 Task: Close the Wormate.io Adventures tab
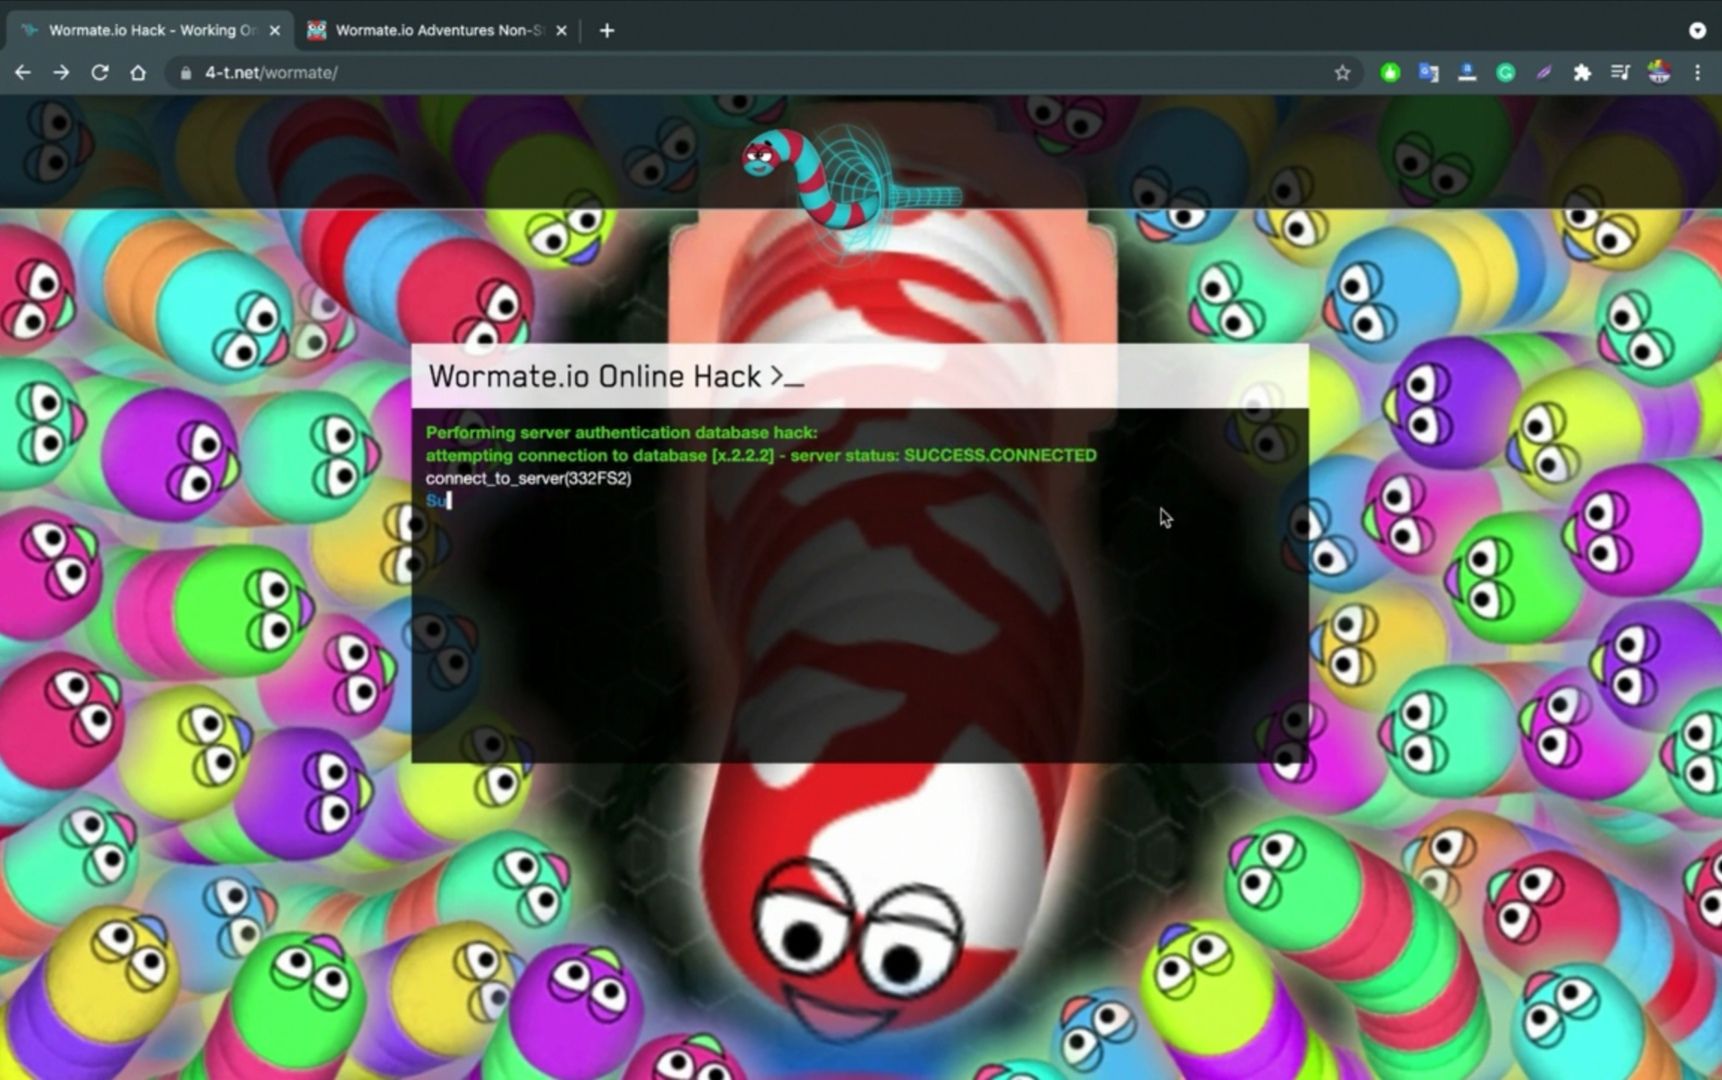pyautogui.click(x=561, y=30)
